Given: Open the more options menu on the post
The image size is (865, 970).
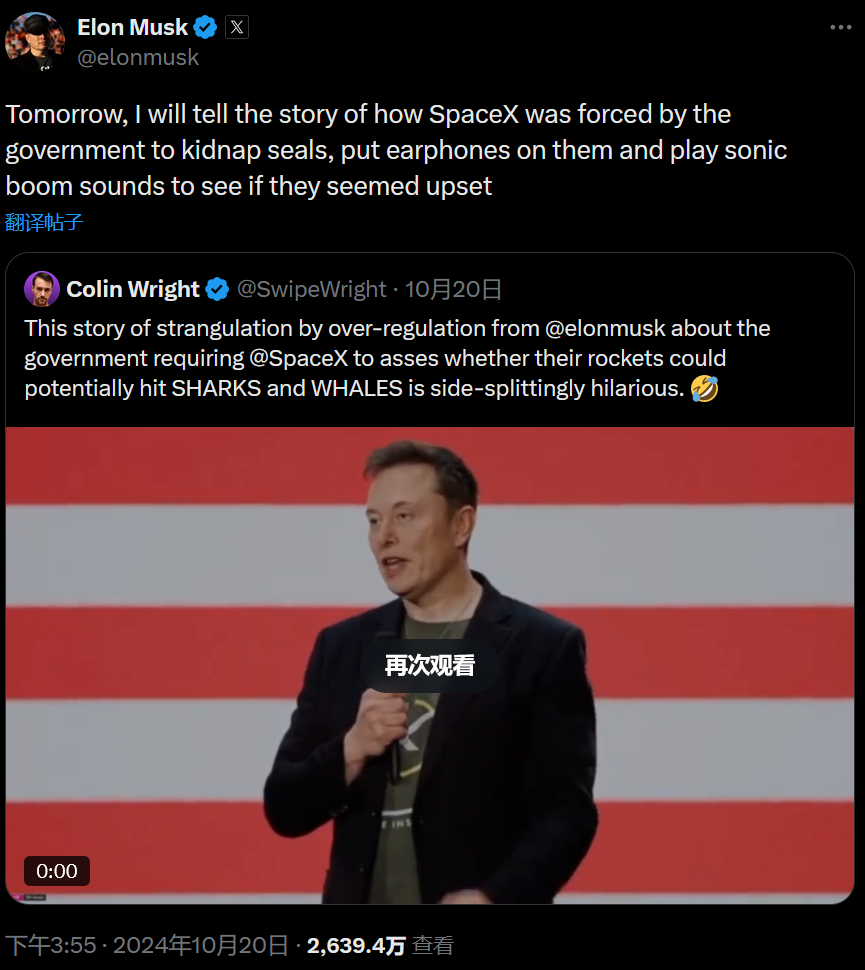Looking at the screenshot, I should [842, 27].
